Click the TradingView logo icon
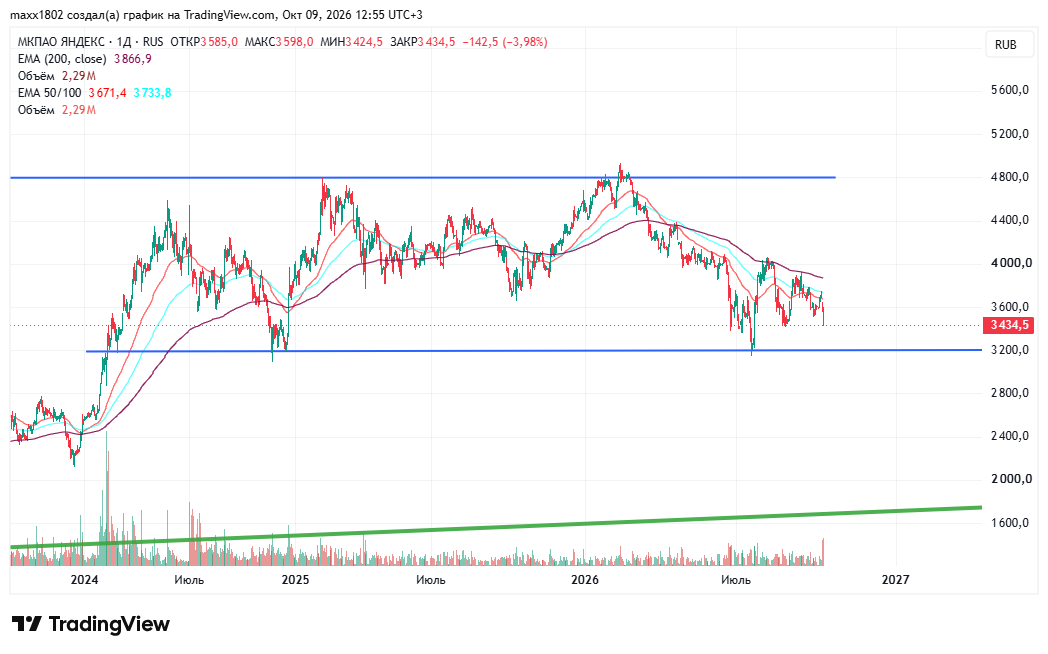 tap(27, 624)
